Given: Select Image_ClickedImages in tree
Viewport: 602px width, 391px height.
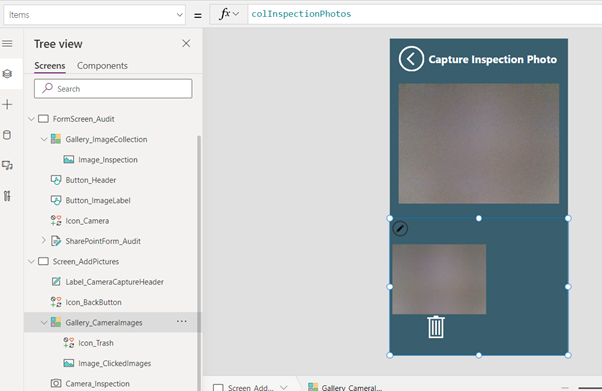Looking at the screenshot, I should click(x=114, y=363).
